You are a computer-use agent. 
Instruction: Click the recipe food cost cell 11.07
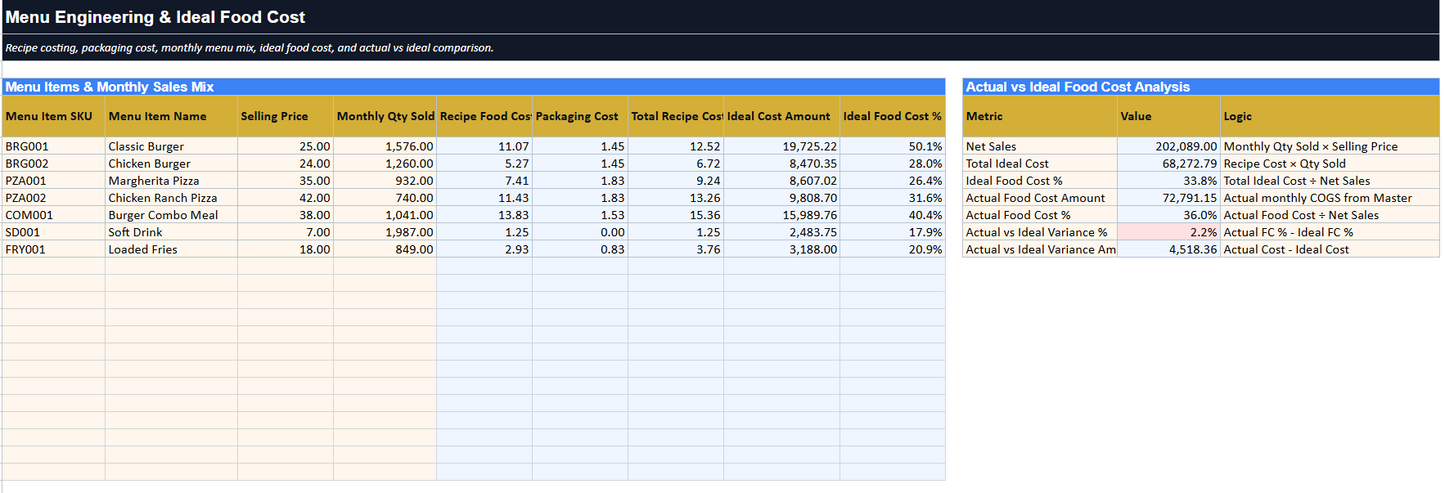[x=485, y=146]
